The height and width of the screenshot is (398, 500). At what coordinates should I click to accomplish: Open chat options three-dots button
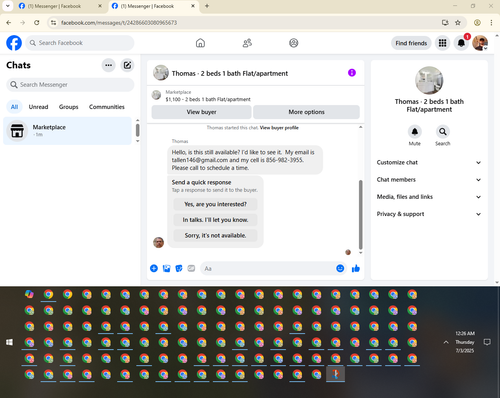[x=109, y=65]
